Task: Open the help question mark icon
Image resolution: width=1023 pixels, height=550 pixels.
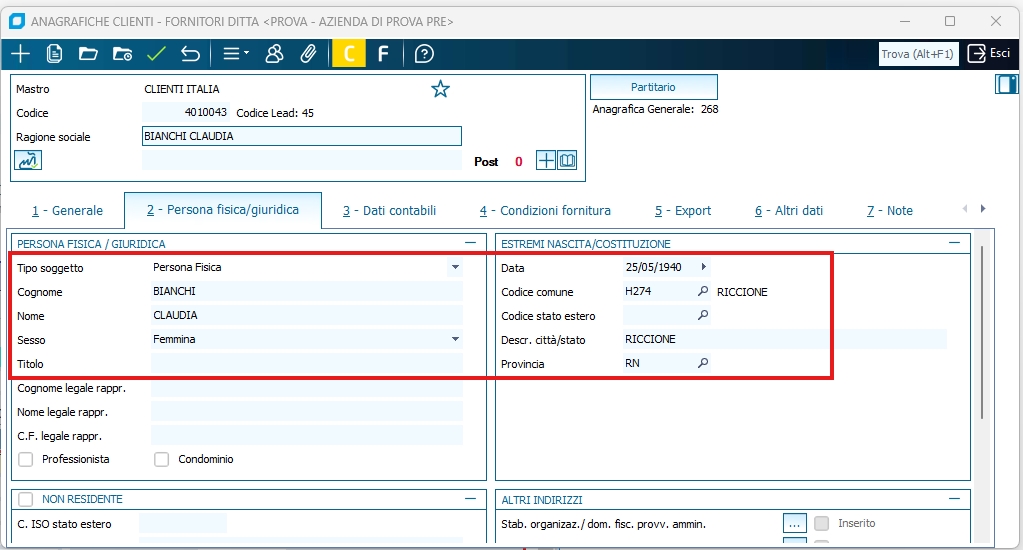Action: coord(424,53)
